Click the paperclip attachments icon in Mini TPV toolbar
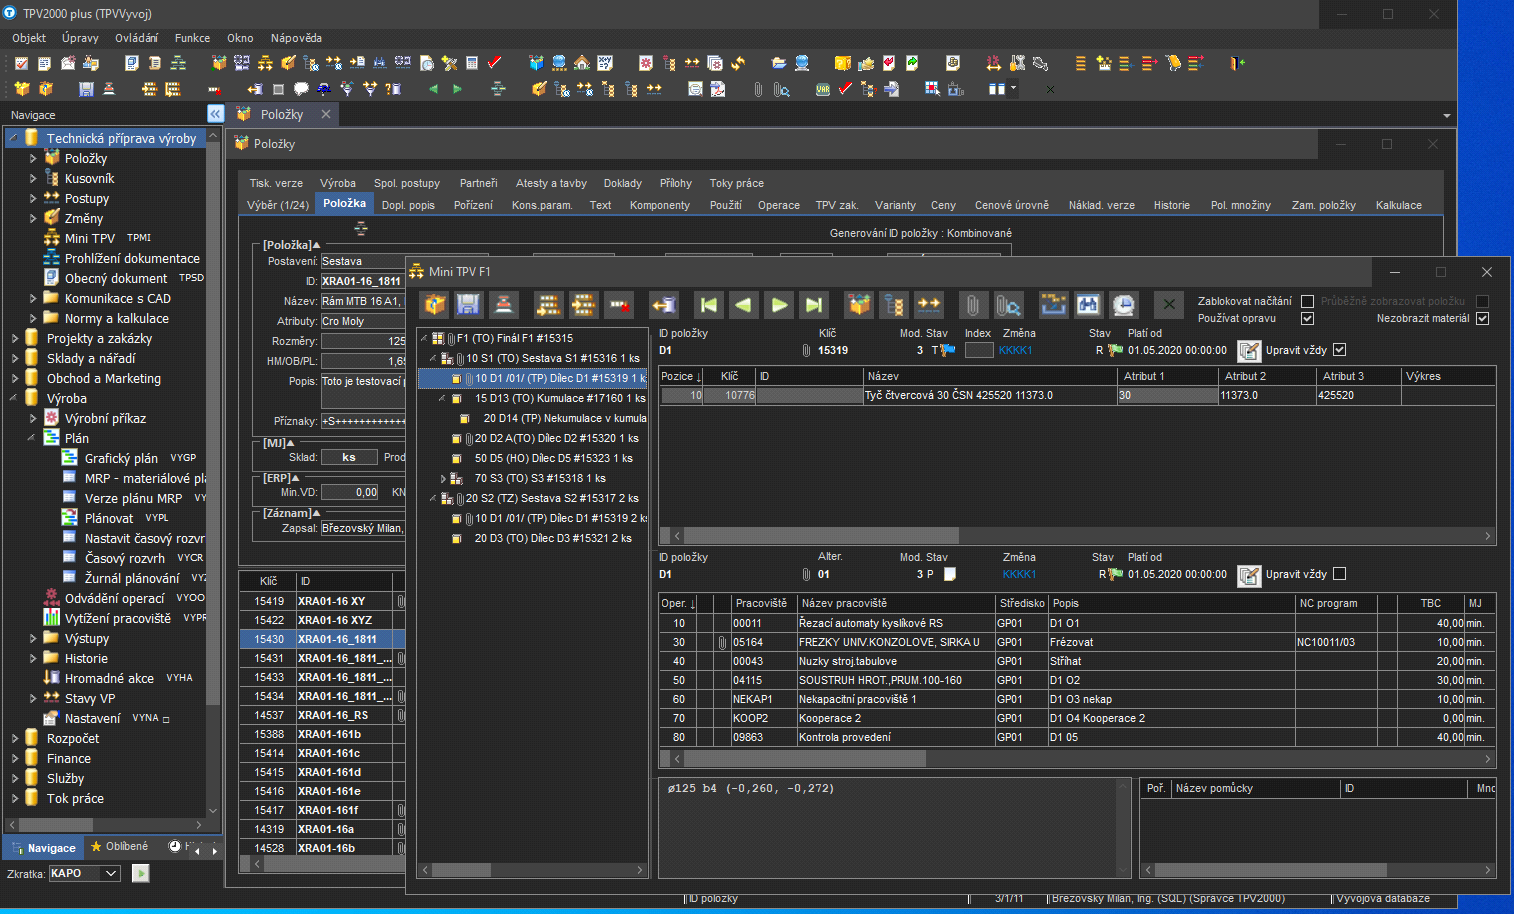Image resolution: width=1514 pixels, height=914 pixels. [972, 304]
